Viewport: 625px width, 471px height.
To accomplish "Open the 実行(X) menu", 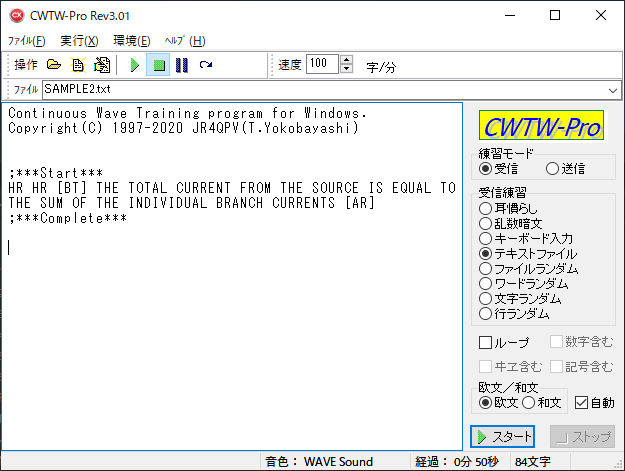I will click(79, 41).
